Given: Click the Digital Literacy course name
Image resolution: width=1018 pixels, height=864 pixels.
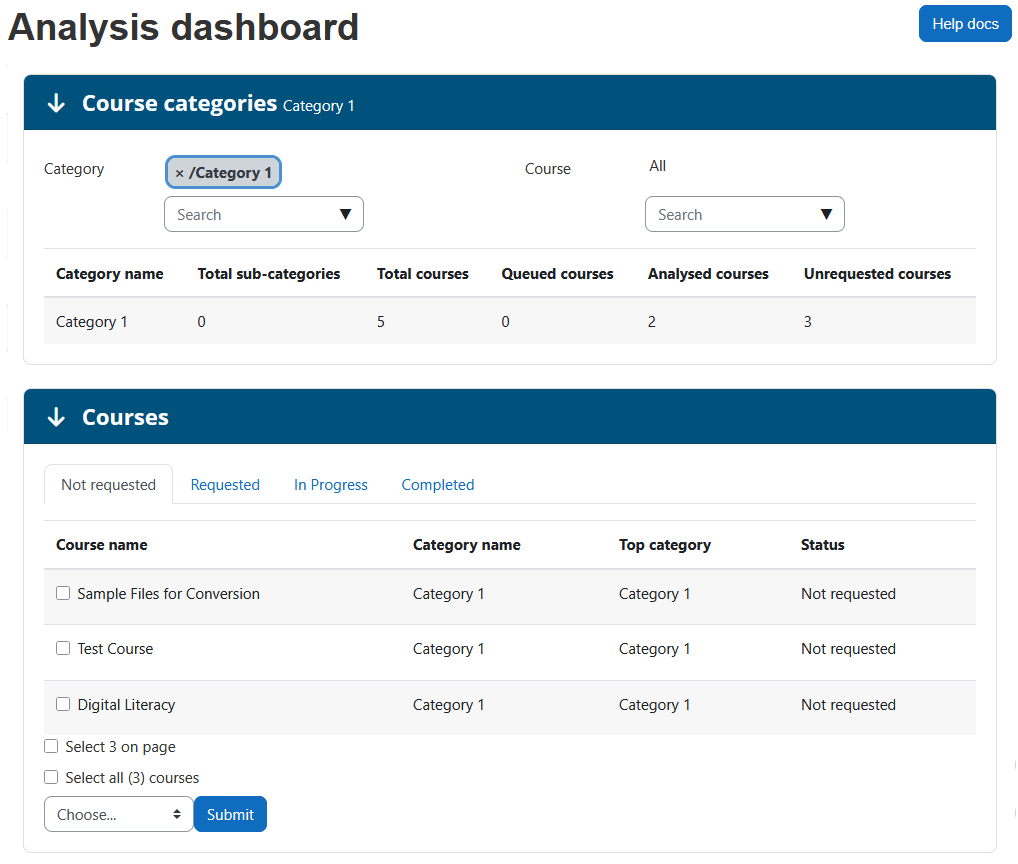Looking at the screenshot, I should 127,705.
